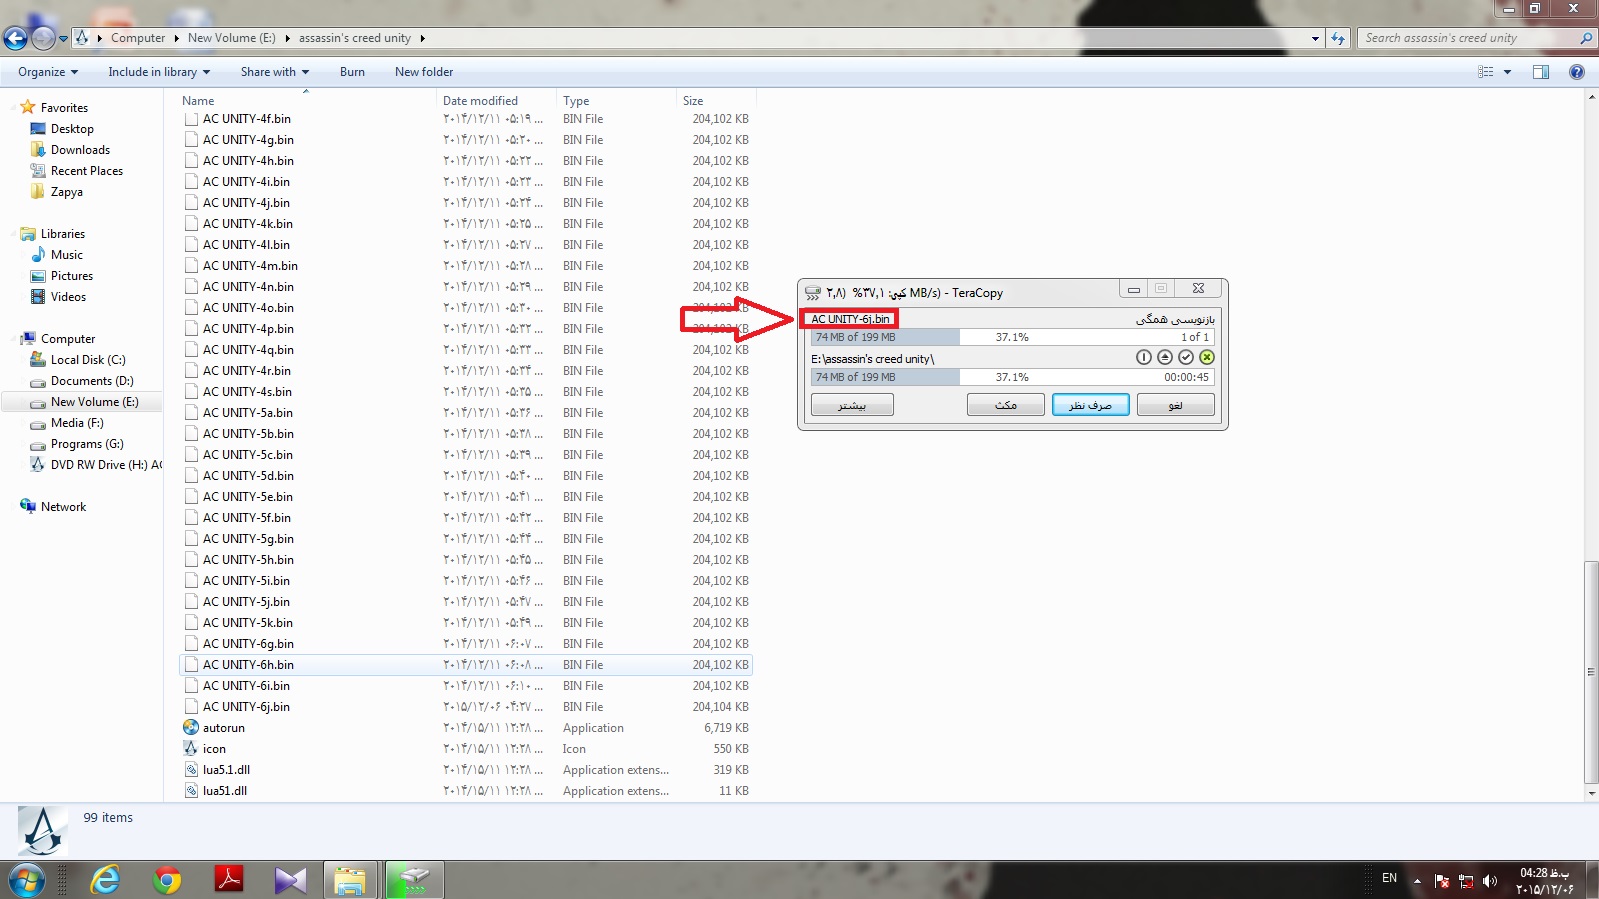Click Computer in the address breadcrumb
The image size is (1599, 899).
click(138, 38)
